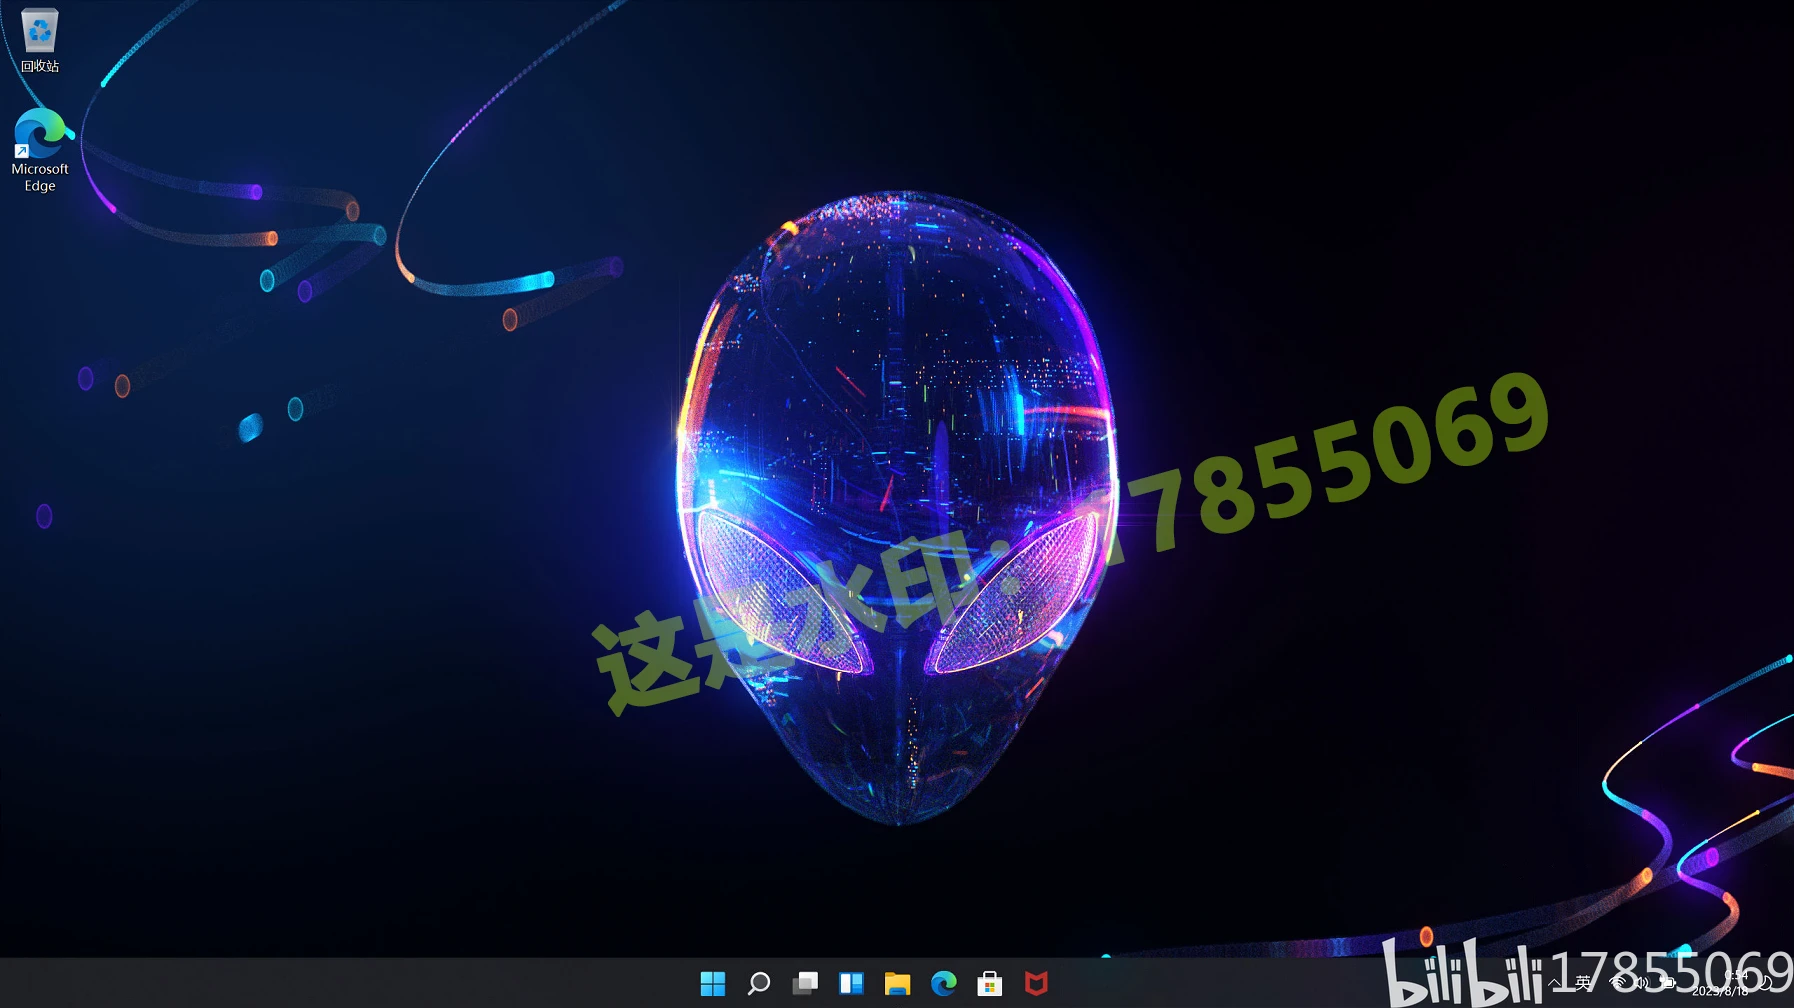This screenshot has width=1794, height=1008.
Task: Select the Microsoft Edge desktop shortcut
Action: tap(39, 151)
